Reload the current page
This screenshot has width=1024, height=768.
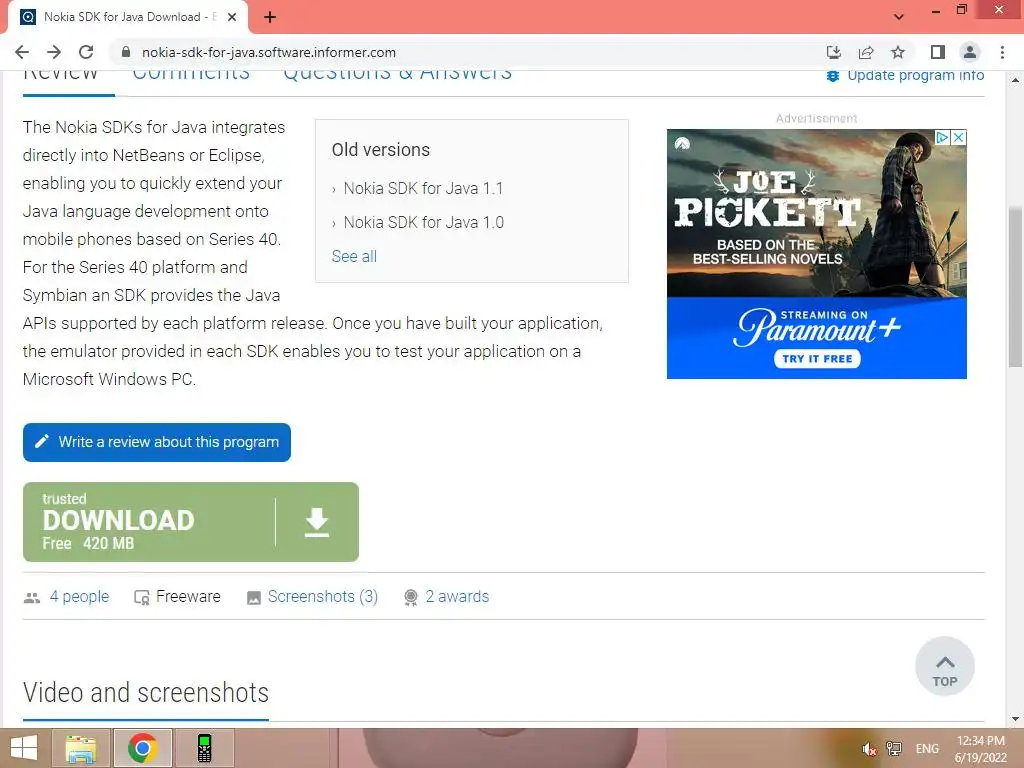[86, 52]
